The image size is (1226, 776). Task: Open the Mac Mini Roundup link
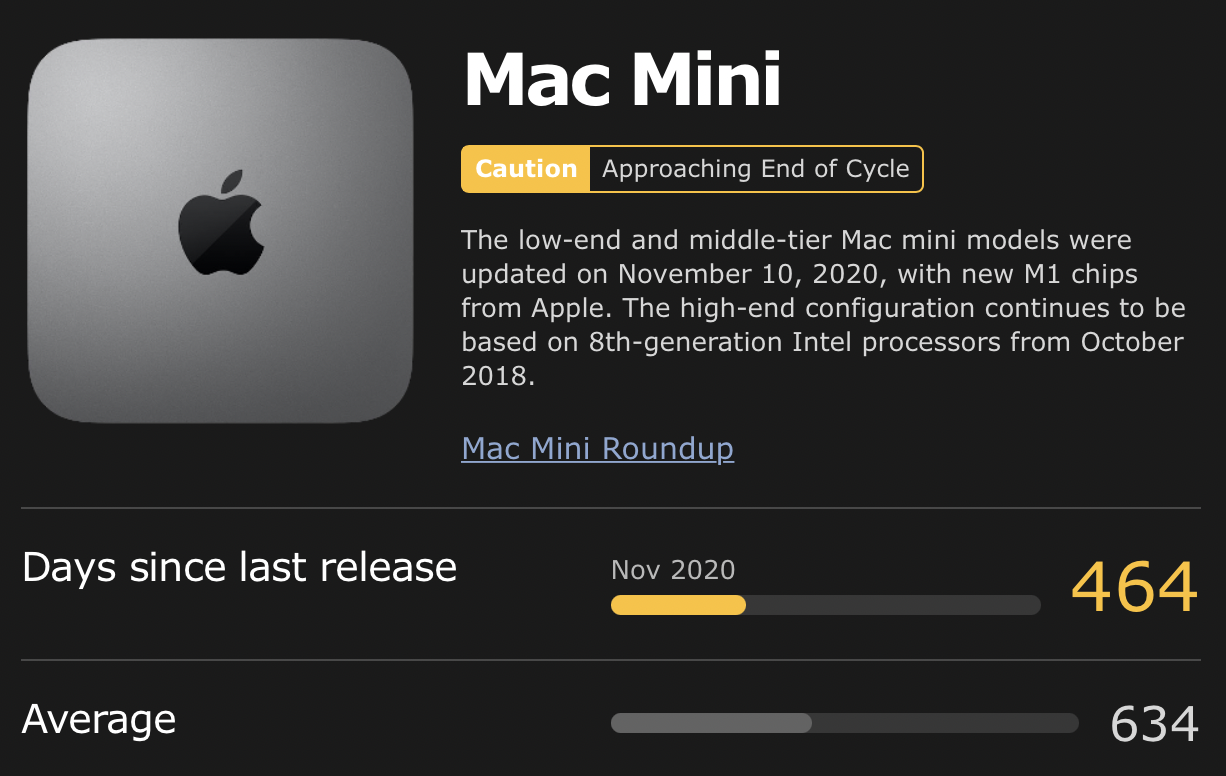coord(597,448)
